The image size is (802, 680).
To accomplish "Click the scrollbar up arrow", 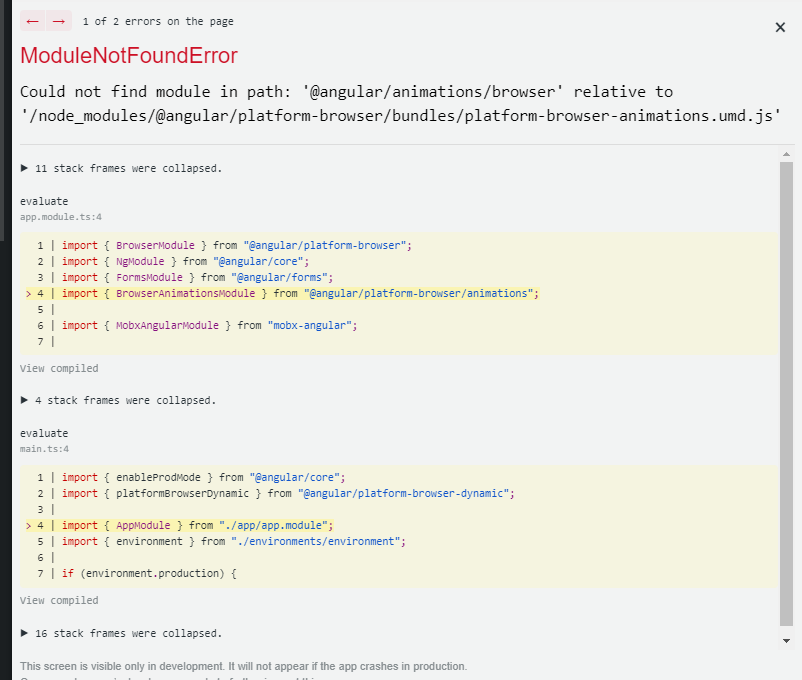I will click(x=786, y=153).
